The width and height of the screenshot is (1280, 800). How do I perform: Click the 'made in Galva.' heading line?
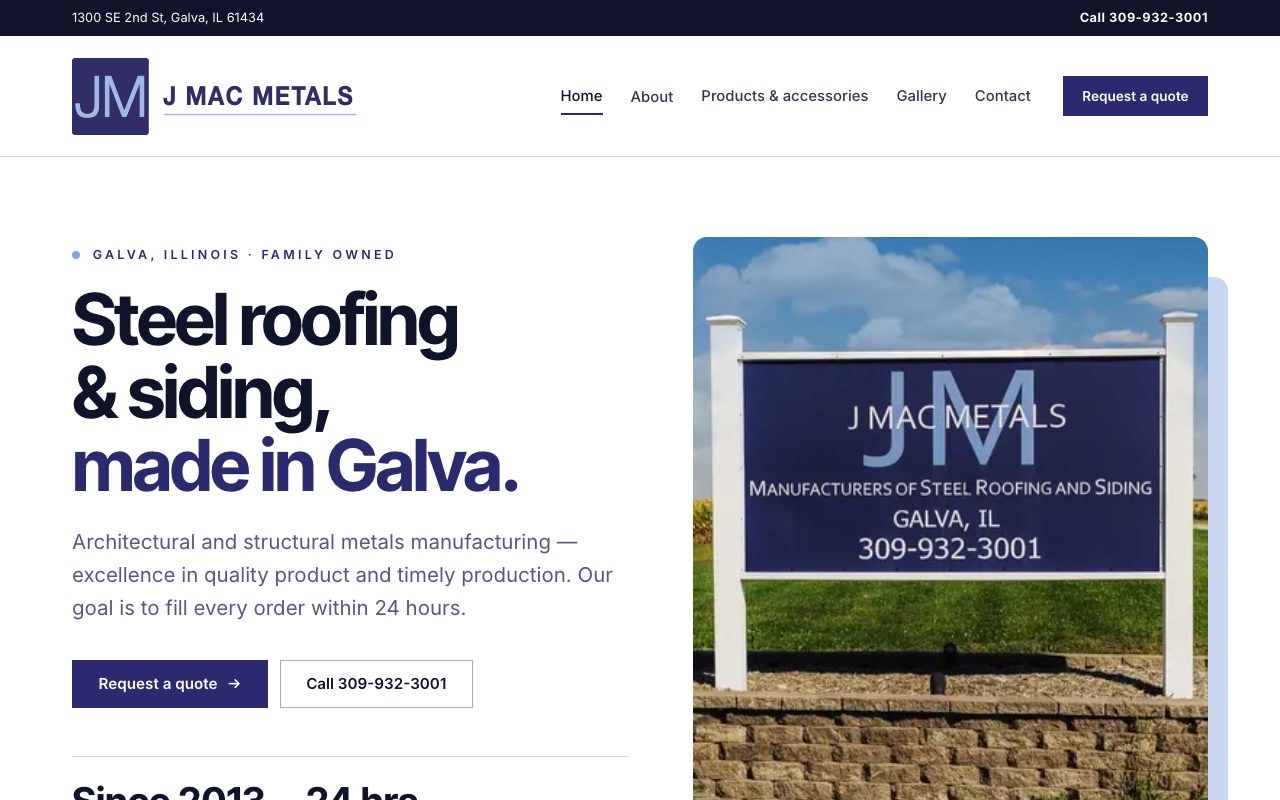point(295,466)
